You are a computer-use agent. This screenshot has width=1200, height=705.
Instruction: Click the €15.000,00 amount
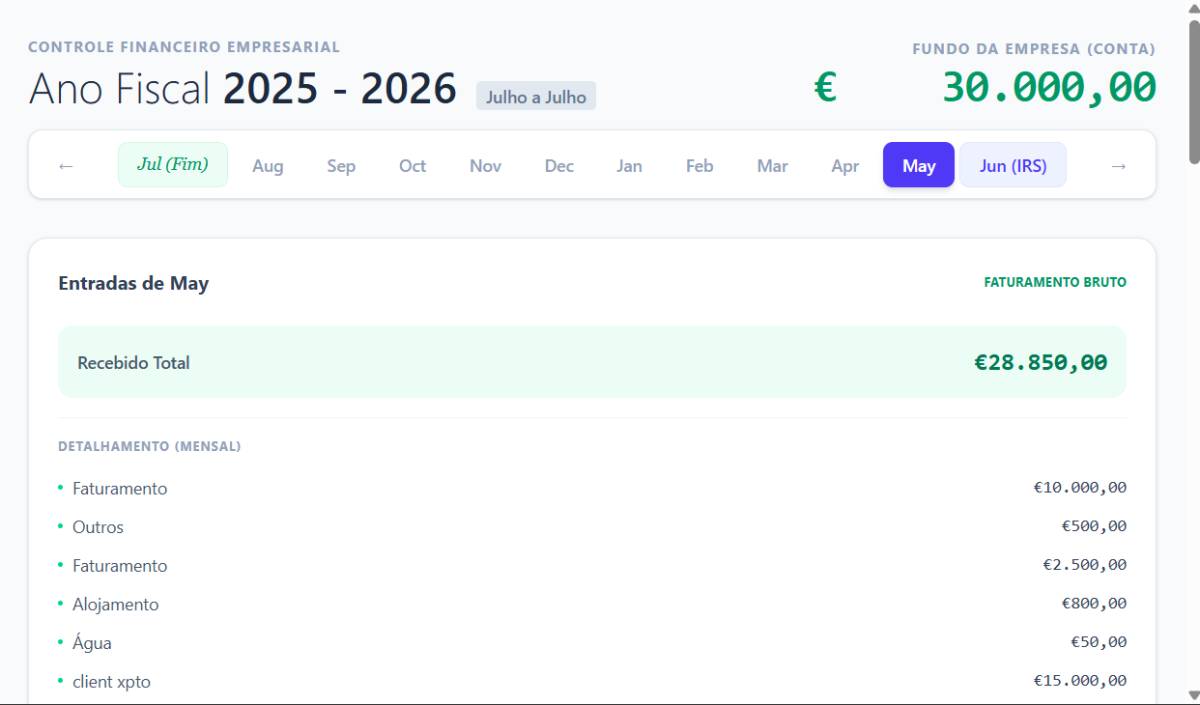[x=1080, y=680]
